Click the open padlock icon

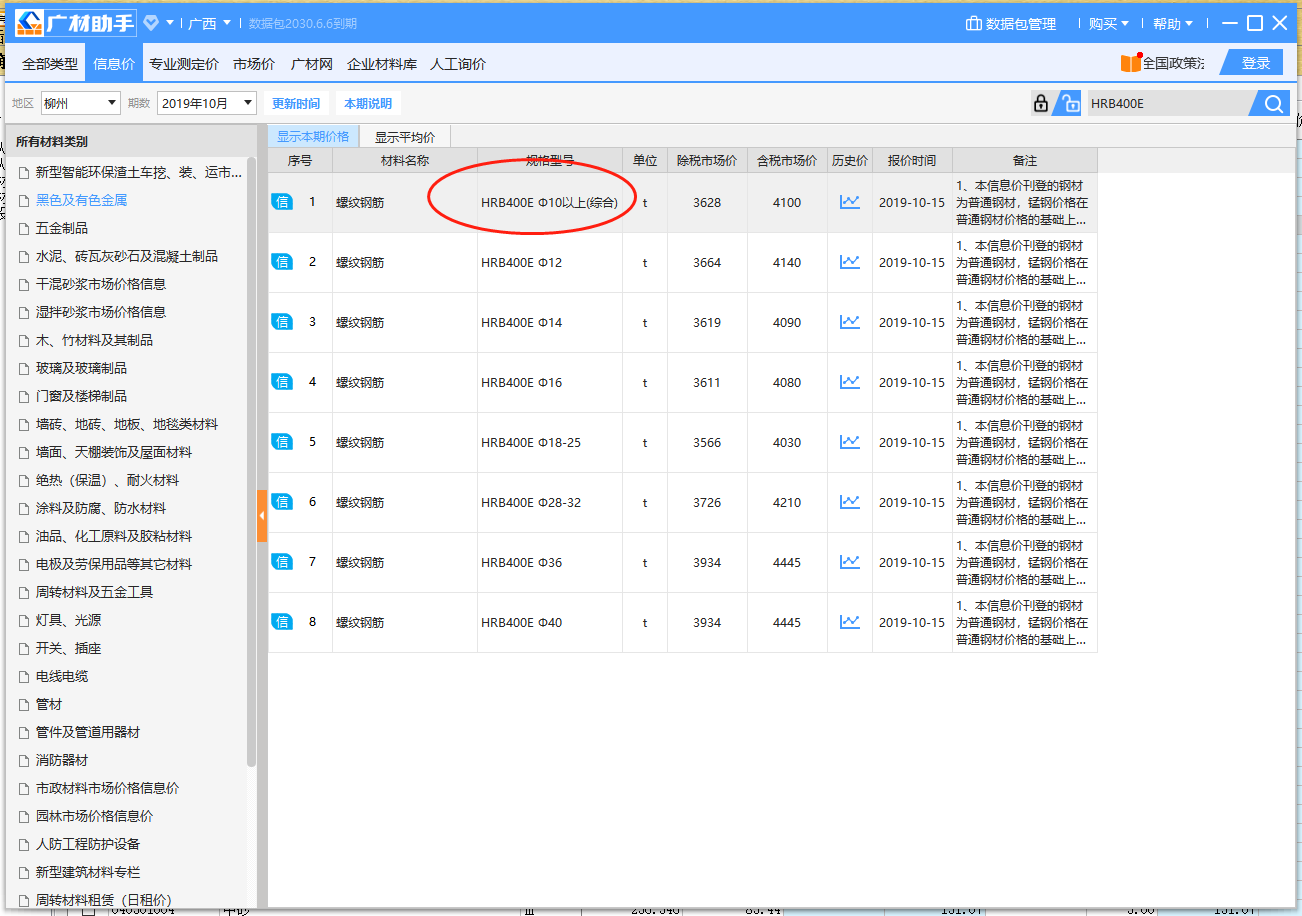(x=1070, y=103)
